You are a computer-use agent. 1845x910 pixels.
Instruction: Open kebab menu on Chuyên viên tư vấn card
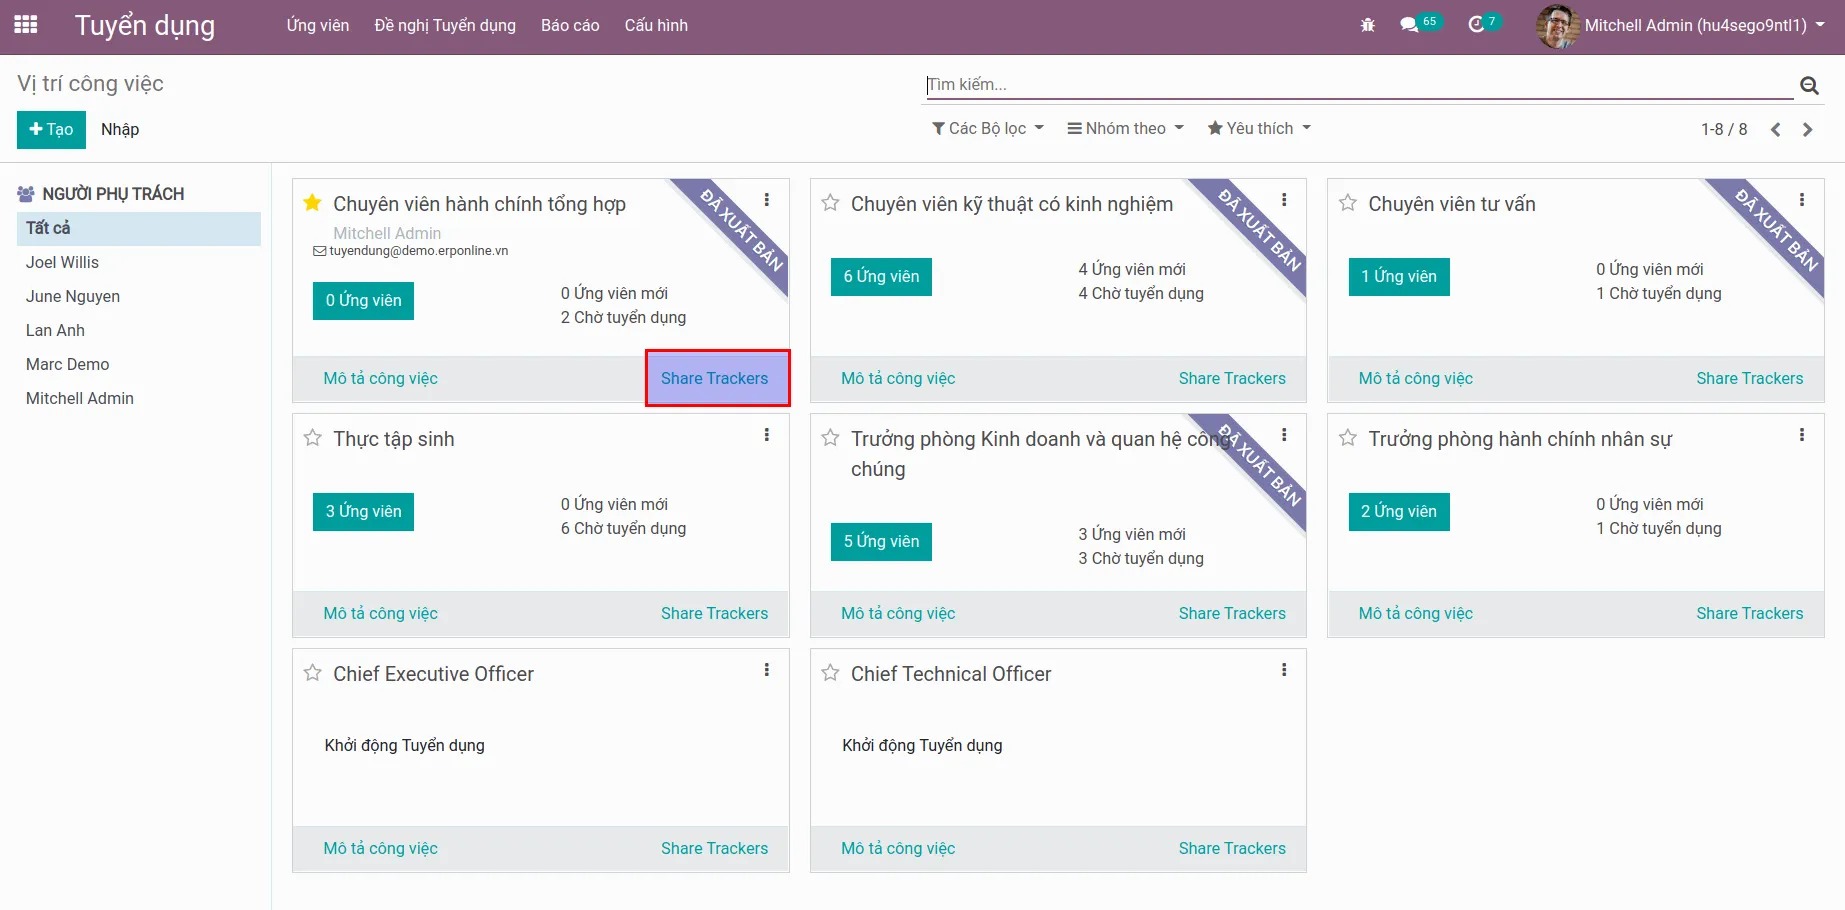coord(1801,200)
